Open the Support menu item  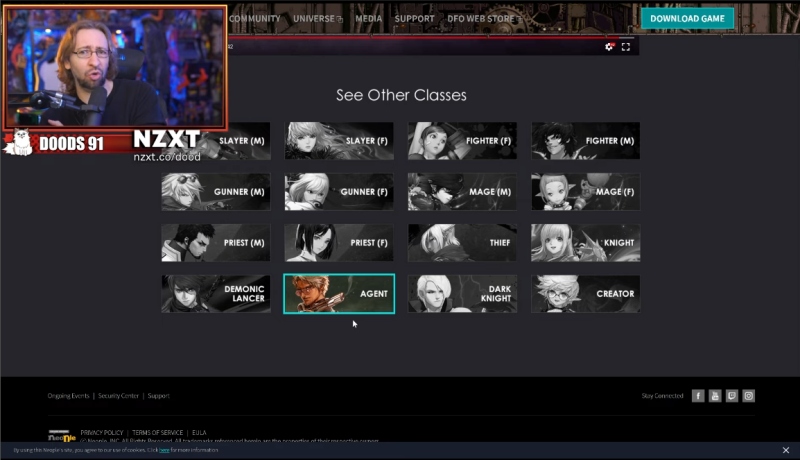(414, 18)
